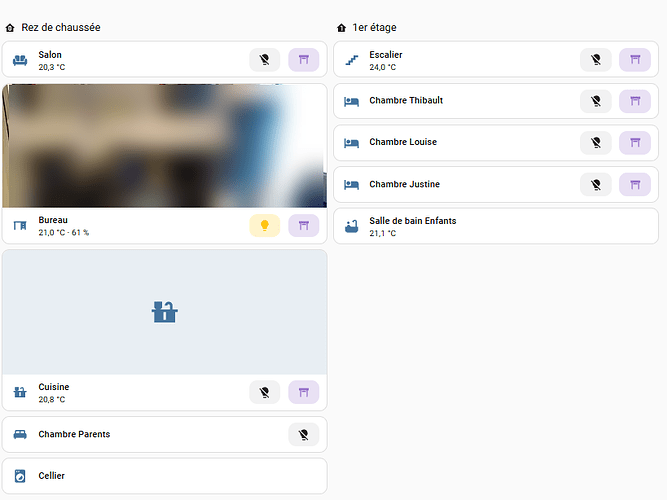Click the Bureau desk icon
The width and height of the screenshot is (667, 500).
click(20, 226)
